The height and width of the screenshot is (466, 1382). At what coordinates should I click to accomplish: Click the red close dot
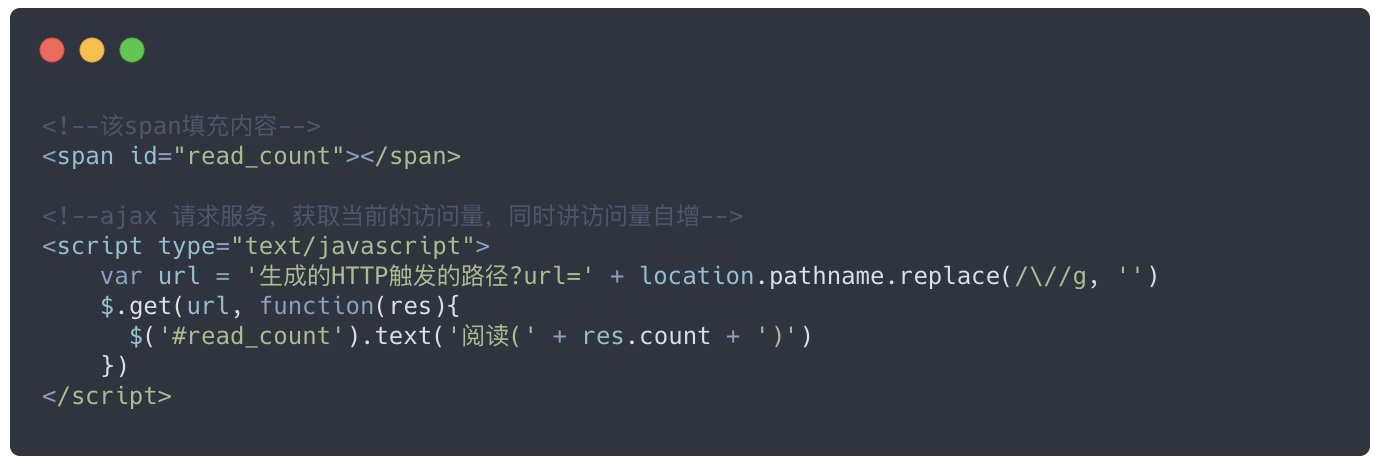[52, 50]
